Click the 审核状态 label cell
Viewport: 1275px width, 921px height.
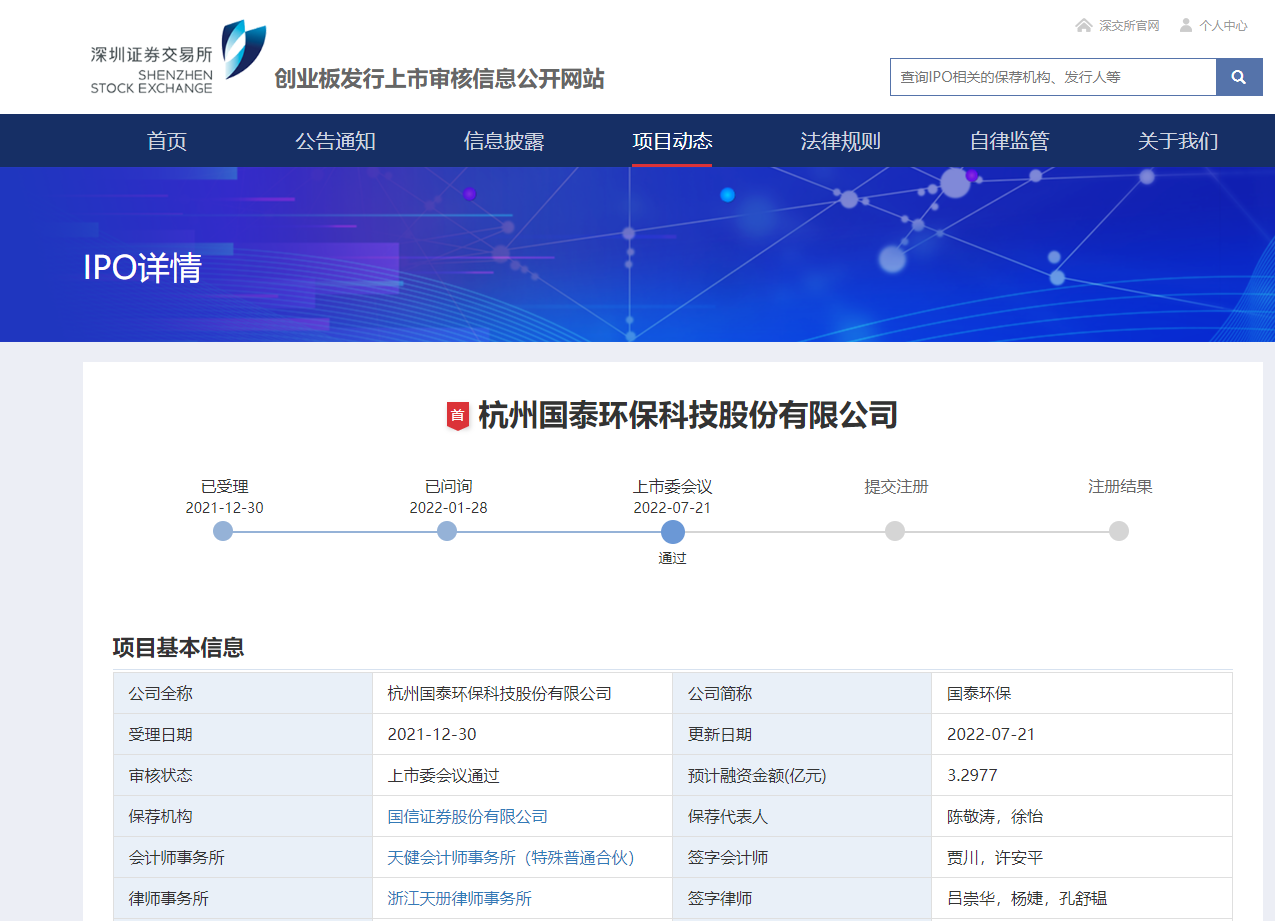[x=243, y=776]
